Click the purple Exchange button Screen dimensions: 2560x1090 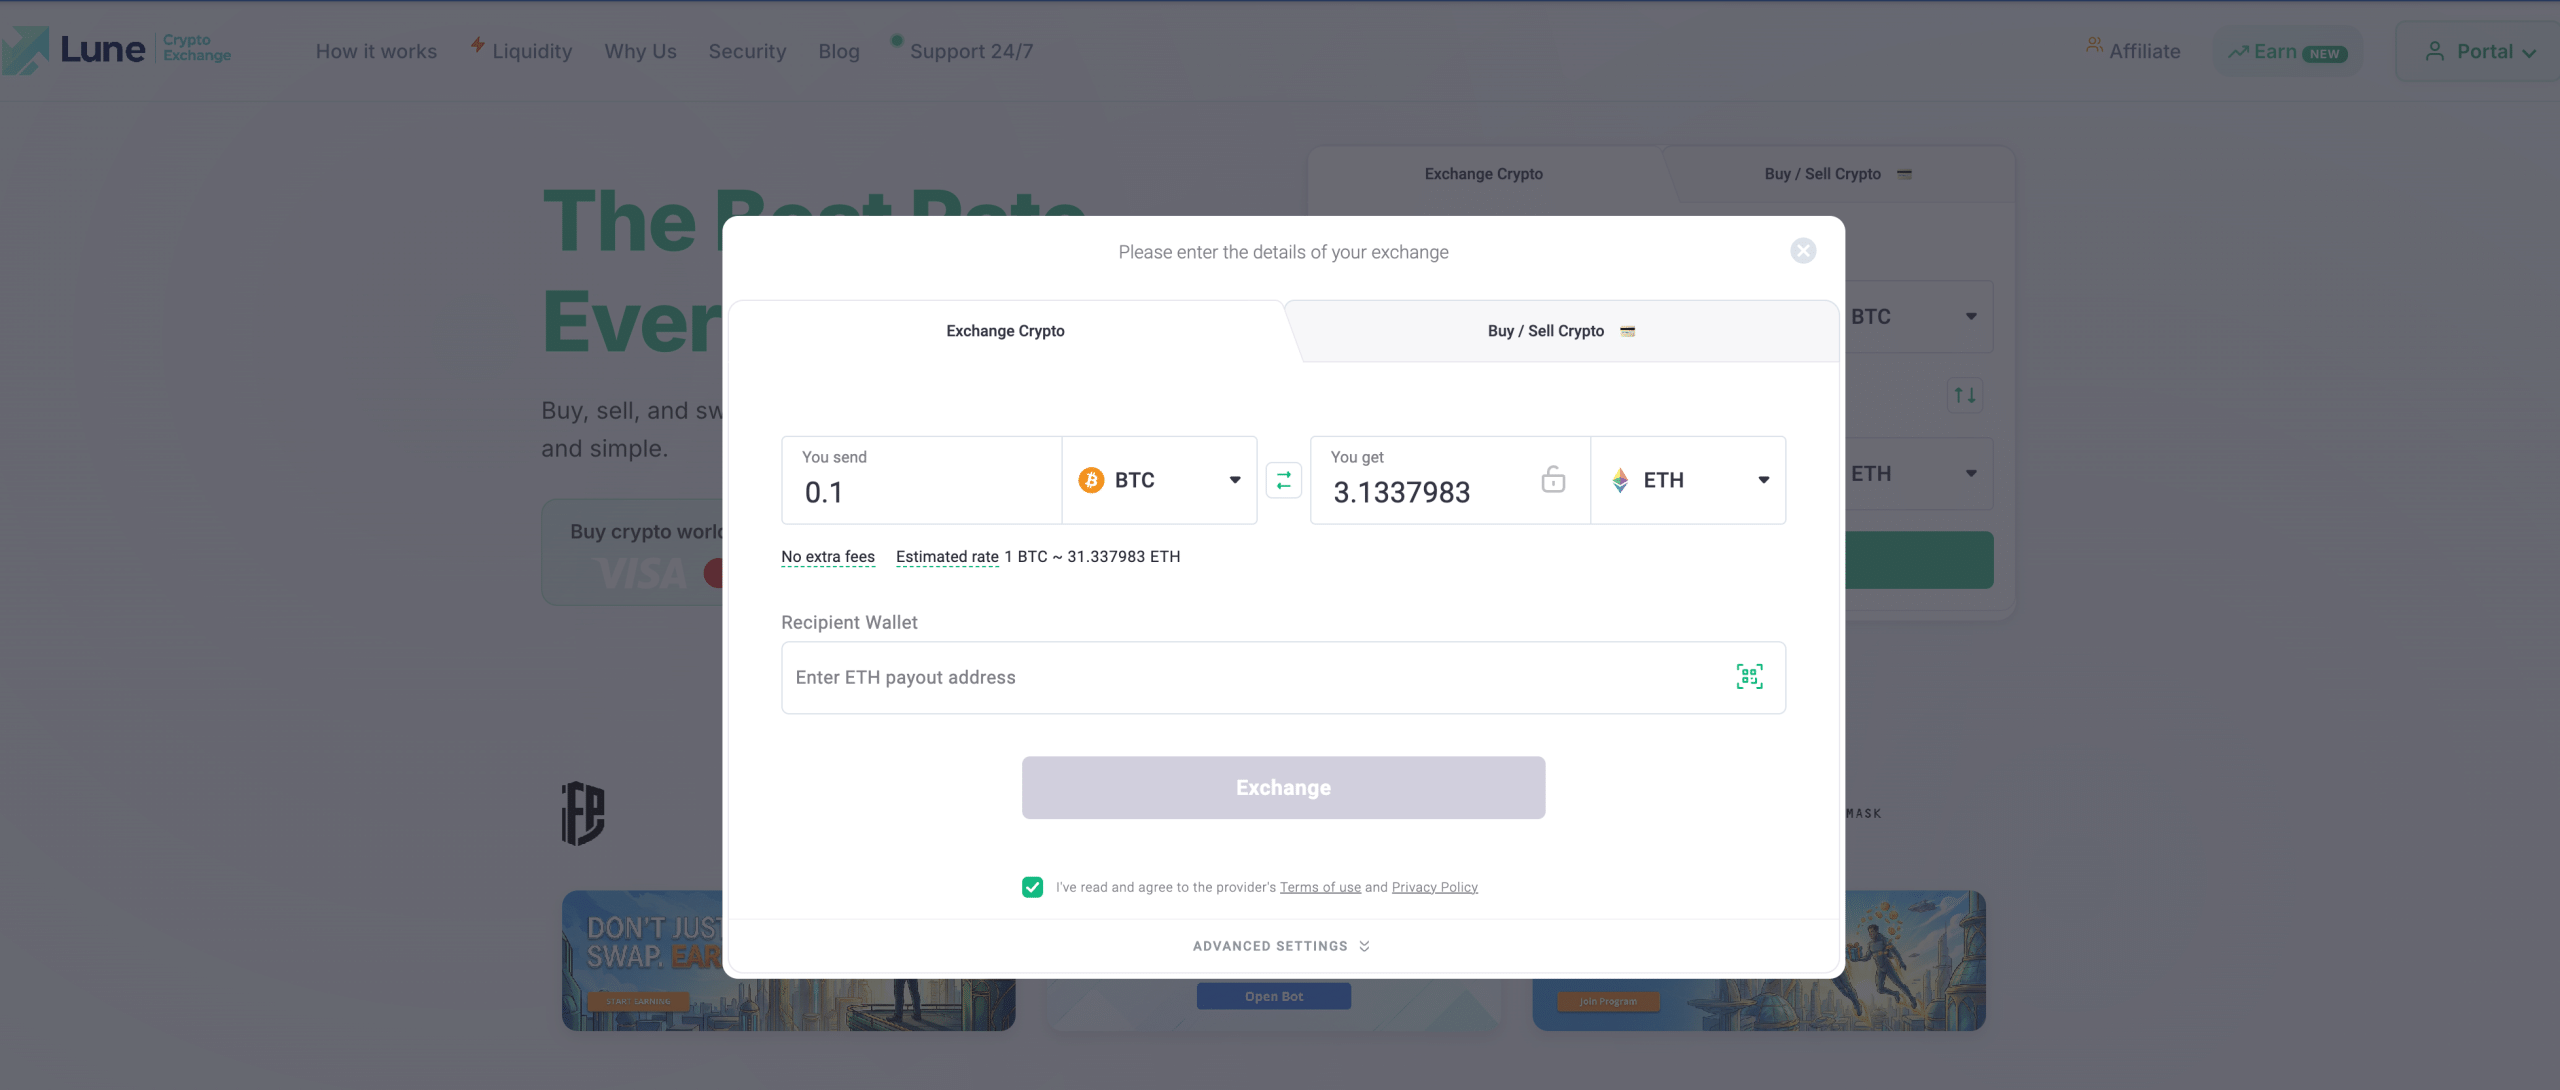[x=1283, y=788]
